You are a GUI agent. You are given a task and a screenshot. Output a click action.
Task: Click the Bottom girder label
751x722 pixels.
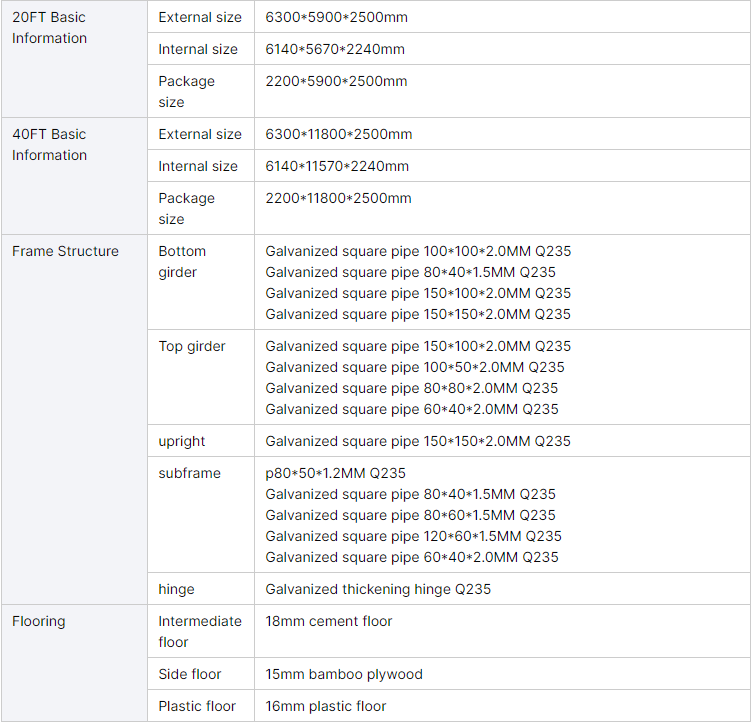click(182, 262)
